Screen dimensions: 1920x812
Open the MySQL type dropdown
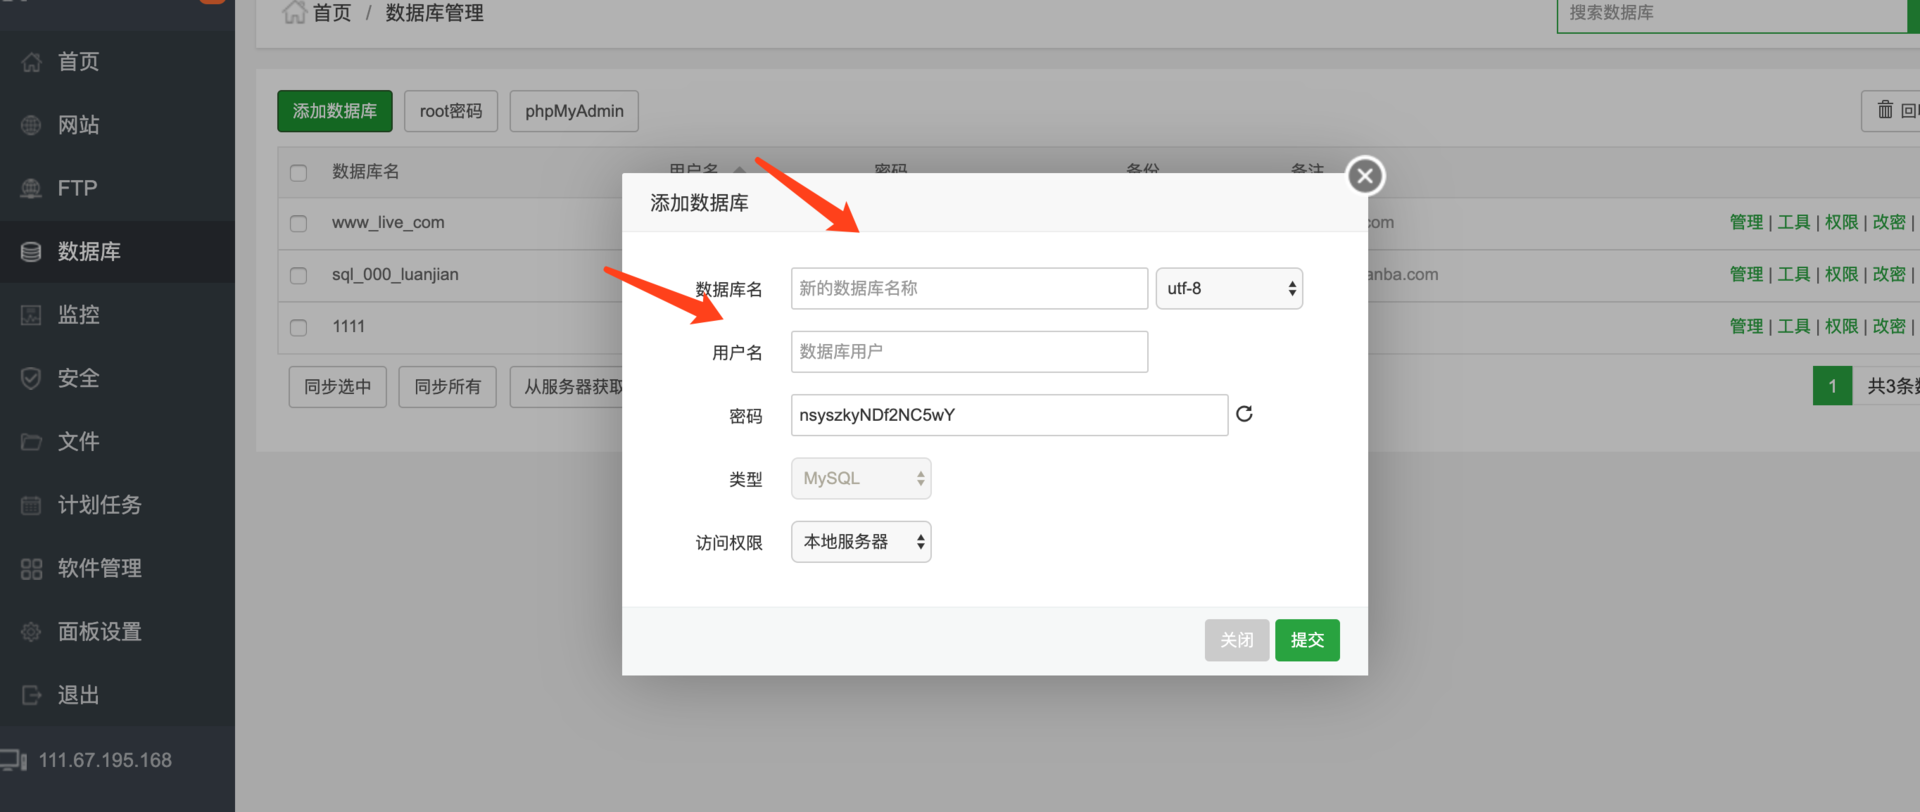click(x=861, y=478)
